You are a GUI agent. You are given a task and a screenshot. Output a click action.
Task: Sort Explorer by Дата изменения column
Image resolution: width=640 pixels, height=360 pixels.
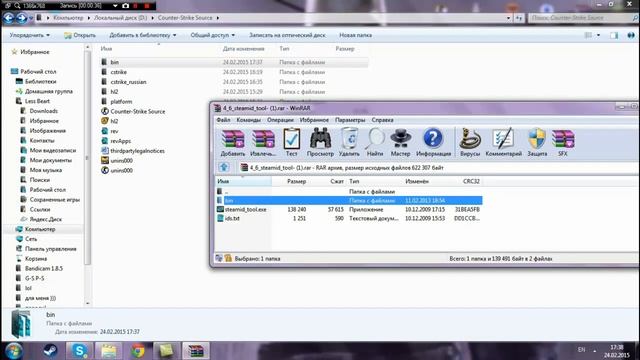pos(244,49)
